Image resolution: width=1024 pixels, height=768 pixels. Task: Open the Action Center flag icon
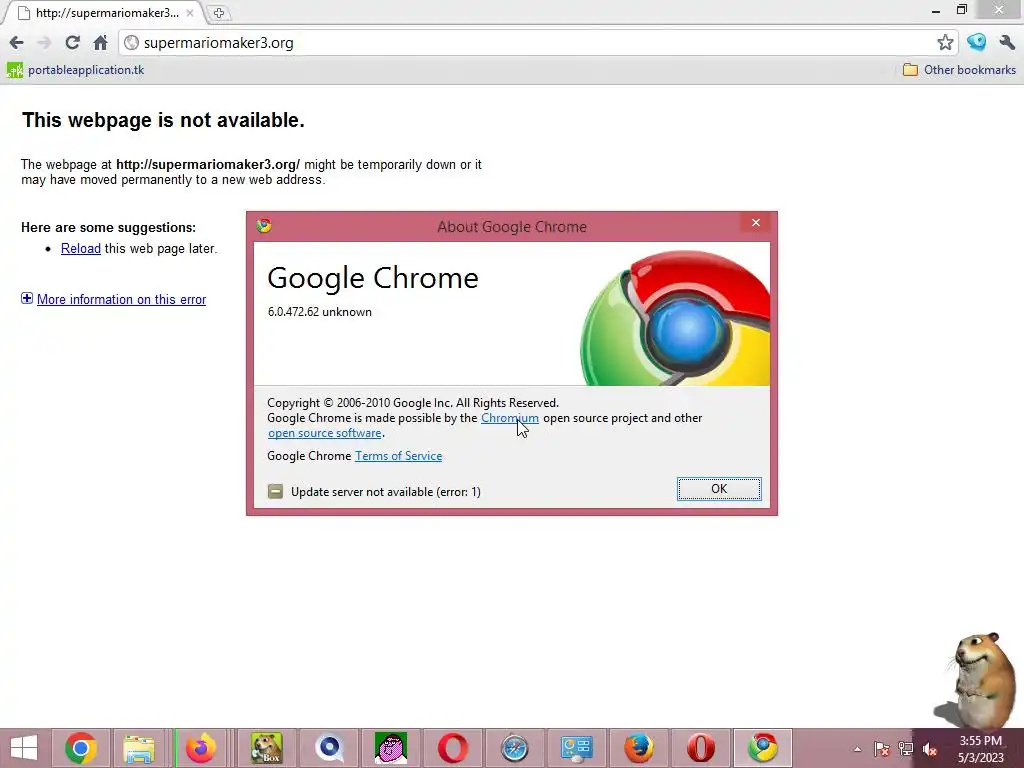882,749
